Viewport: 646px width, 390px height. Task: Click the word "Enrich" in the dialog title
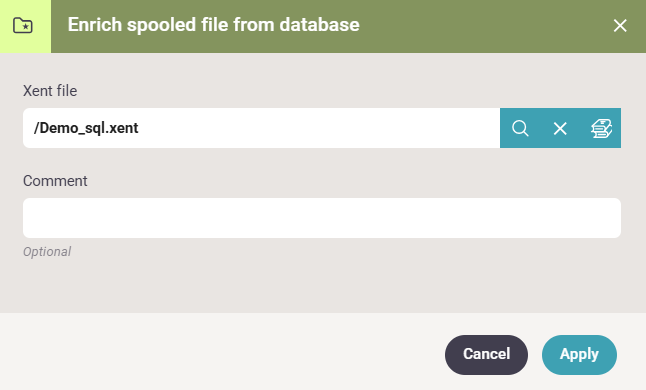tap(95, 25)
